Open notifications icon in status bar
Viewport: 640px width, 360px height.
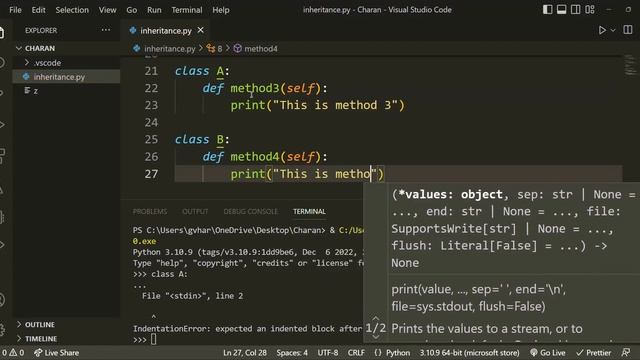point(626,353)
